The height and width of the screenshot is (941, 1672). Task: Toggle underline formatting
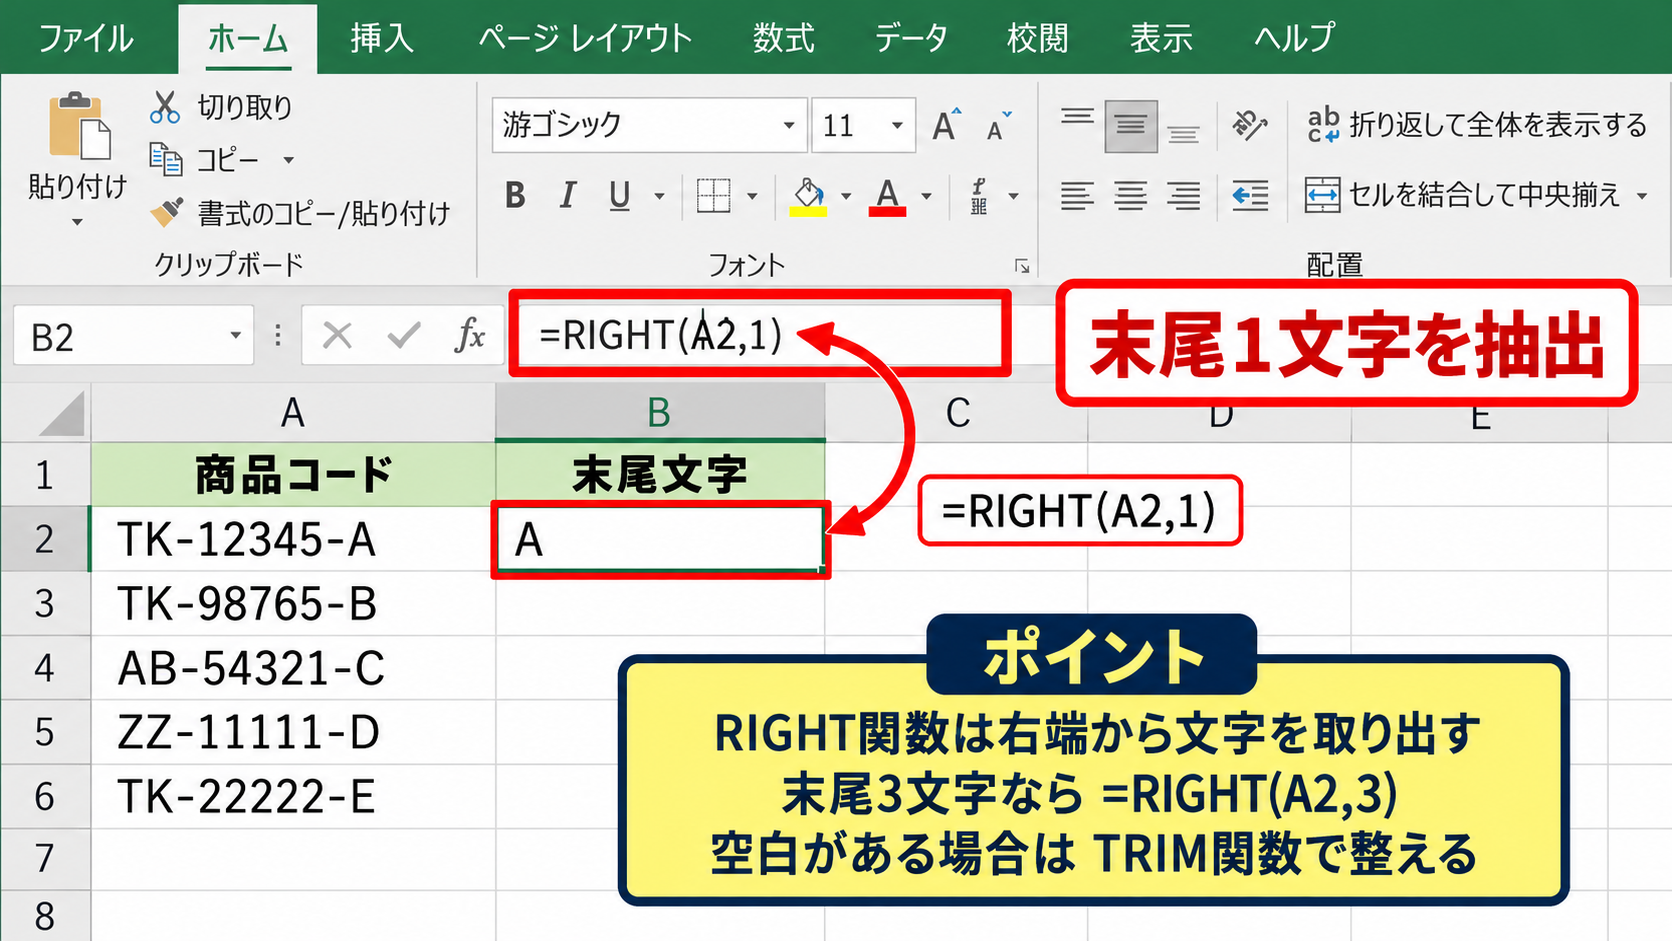pos(620,195)
